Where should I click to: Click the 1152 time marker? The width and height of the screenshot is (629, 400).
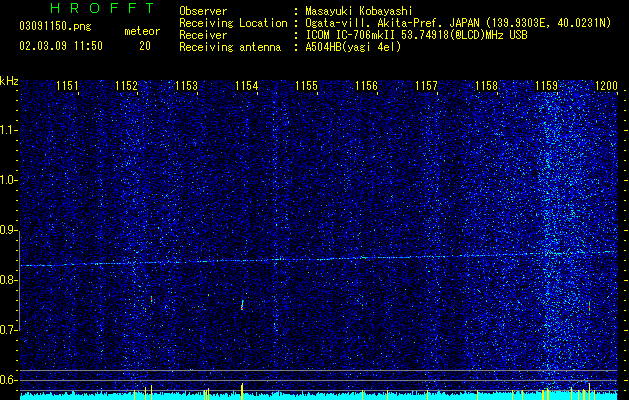[x=126, y=85]
